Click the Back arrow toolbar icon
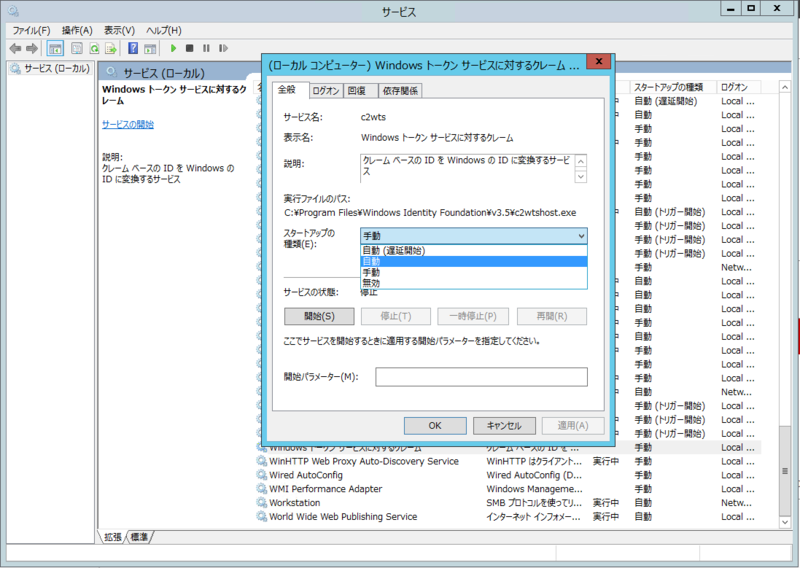Image resolution: width=800 pixels, height=568 pixels. (x=15, y=48)
